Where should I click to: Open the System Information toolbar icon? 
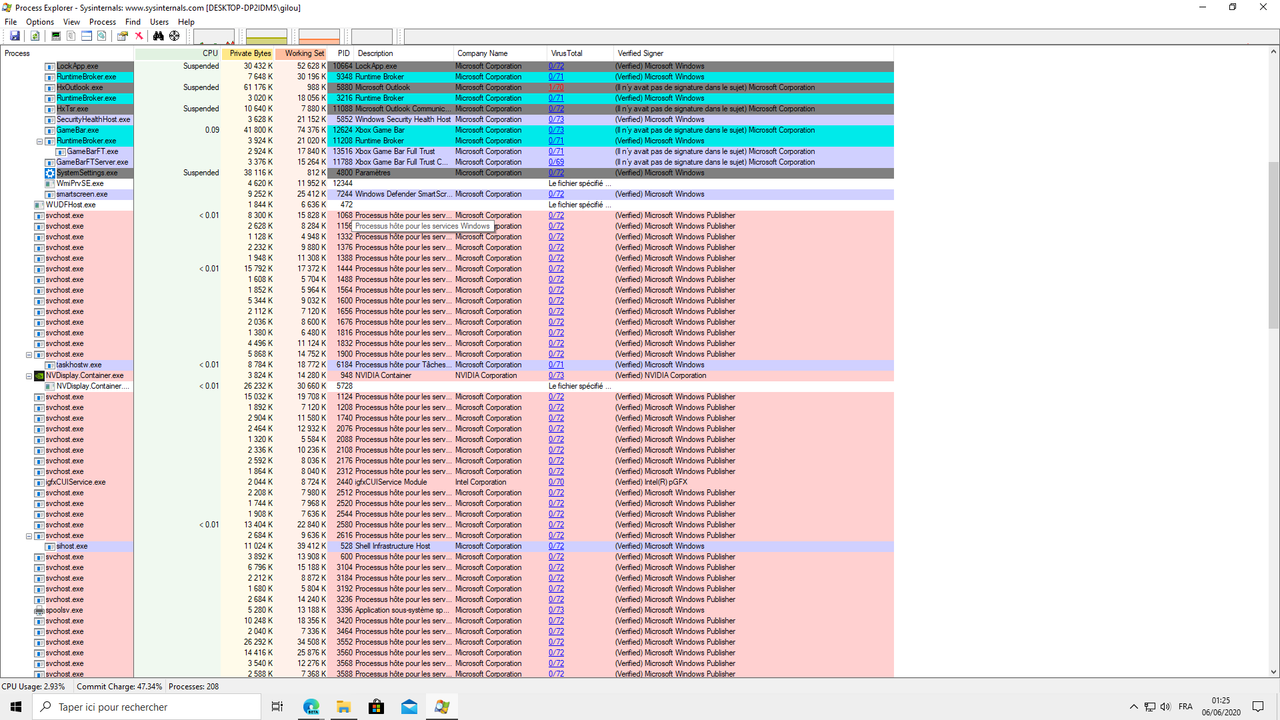pos(56,36)
